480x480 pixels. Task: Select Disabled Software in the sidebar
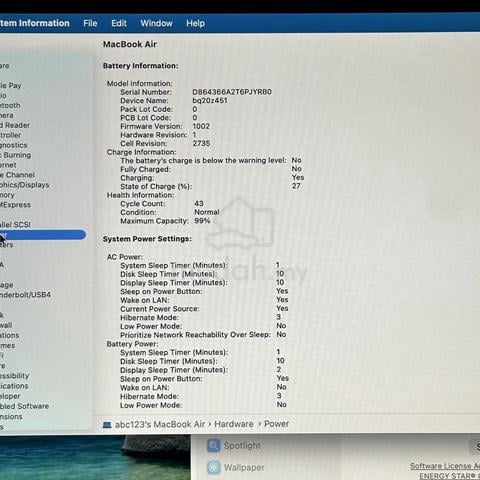24,406
